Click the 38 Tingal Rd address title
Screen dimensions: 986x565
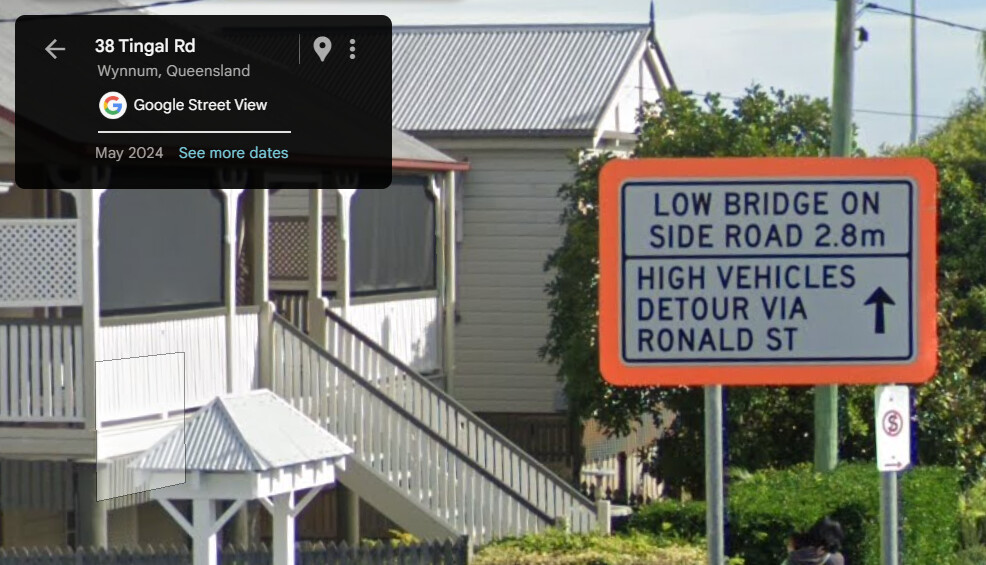tap(145, 46)
